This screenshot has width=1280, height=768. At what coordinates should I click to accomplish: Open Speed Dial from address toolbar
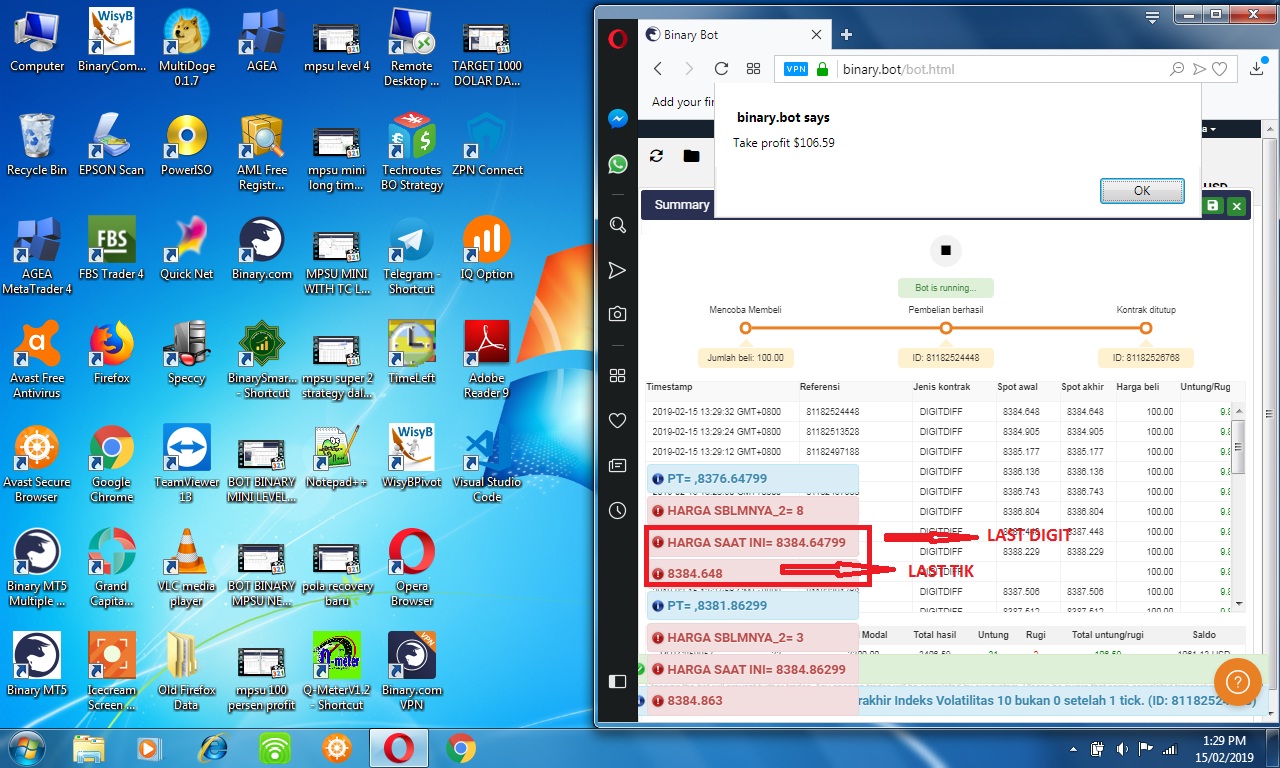tap(754, 69)
